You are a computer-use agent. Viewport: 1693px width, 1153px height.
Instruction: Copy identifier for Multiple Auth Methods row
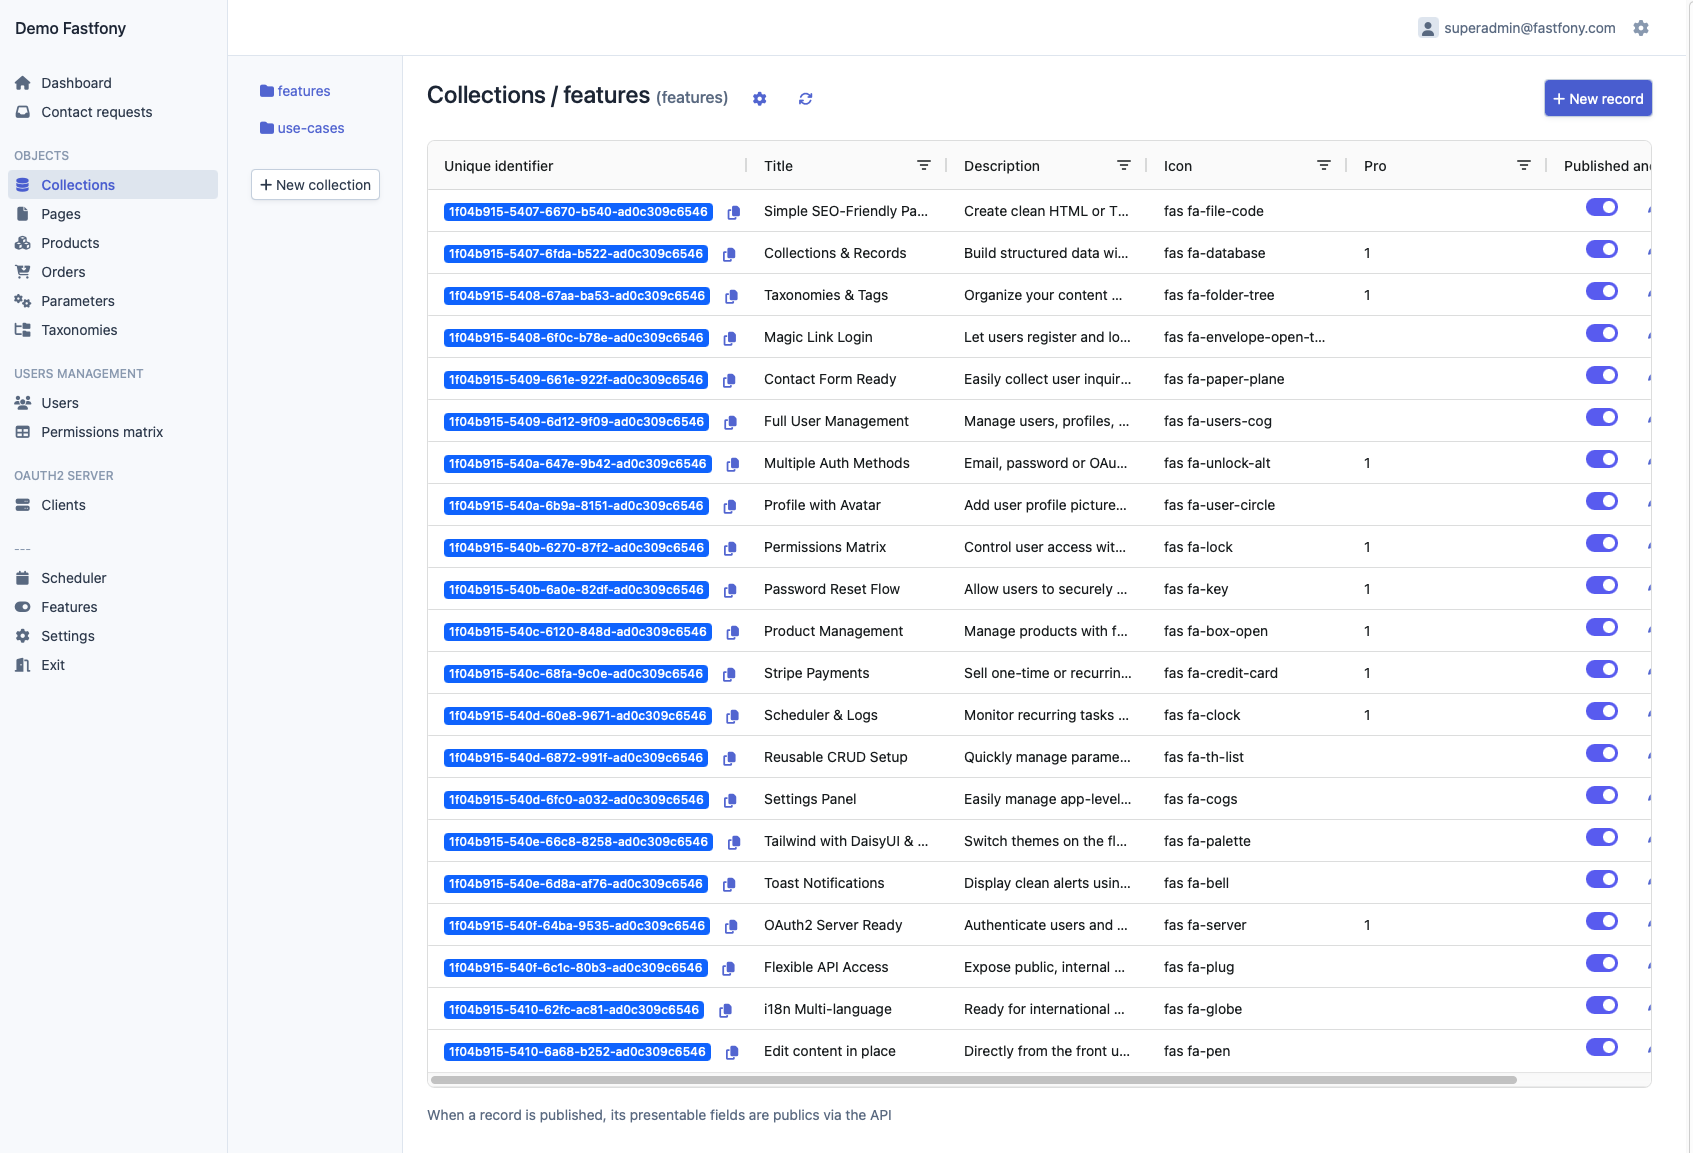[733, 465]
